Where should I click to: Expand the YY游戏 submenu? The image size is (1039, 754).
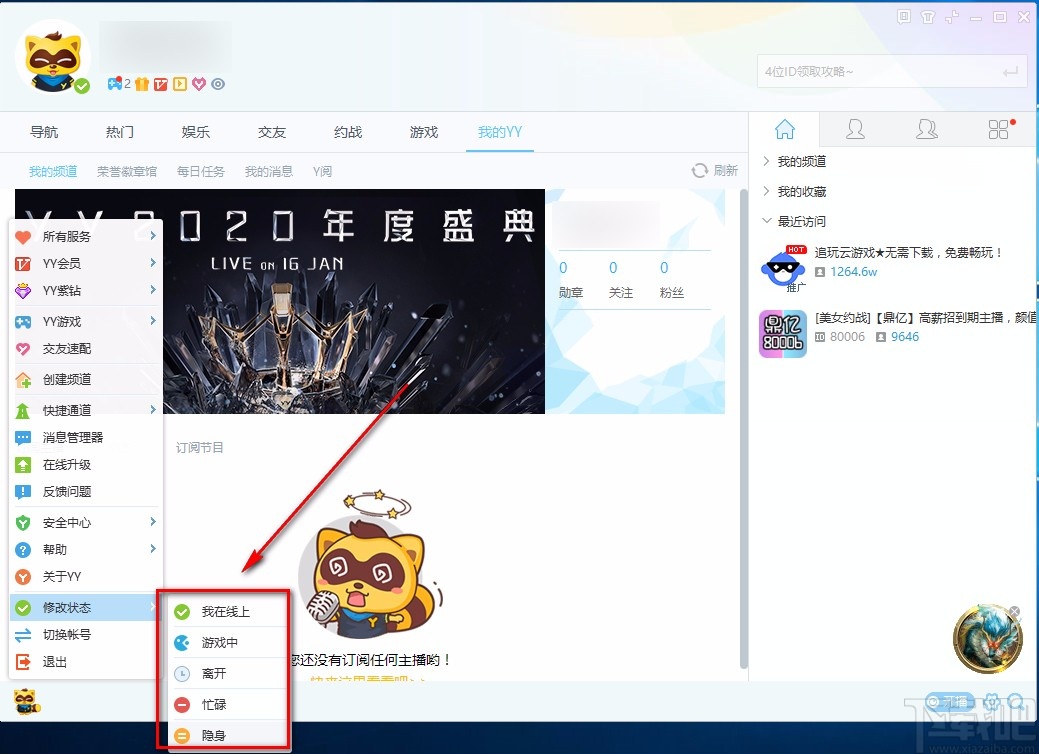tap(86, 321)
